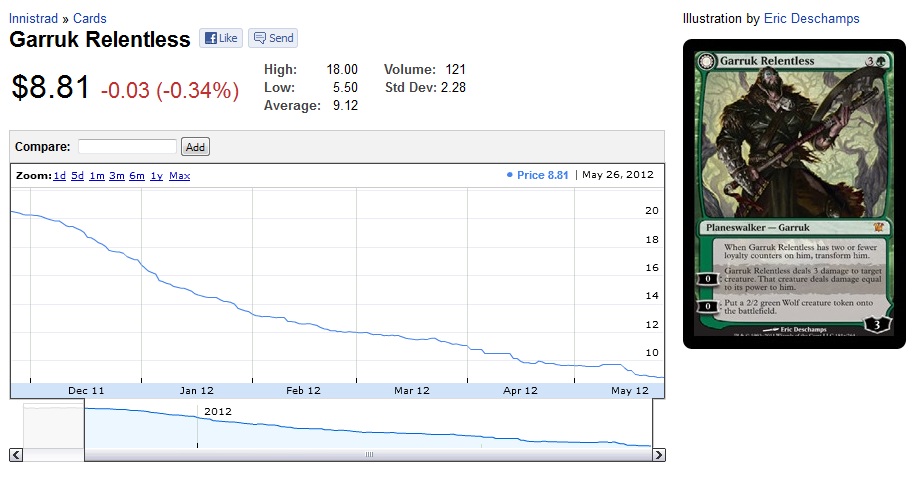This screenshot has width=912, height=483.
Task: Click the right scroll arrow under chart
Action: click(x=658, y=455)
